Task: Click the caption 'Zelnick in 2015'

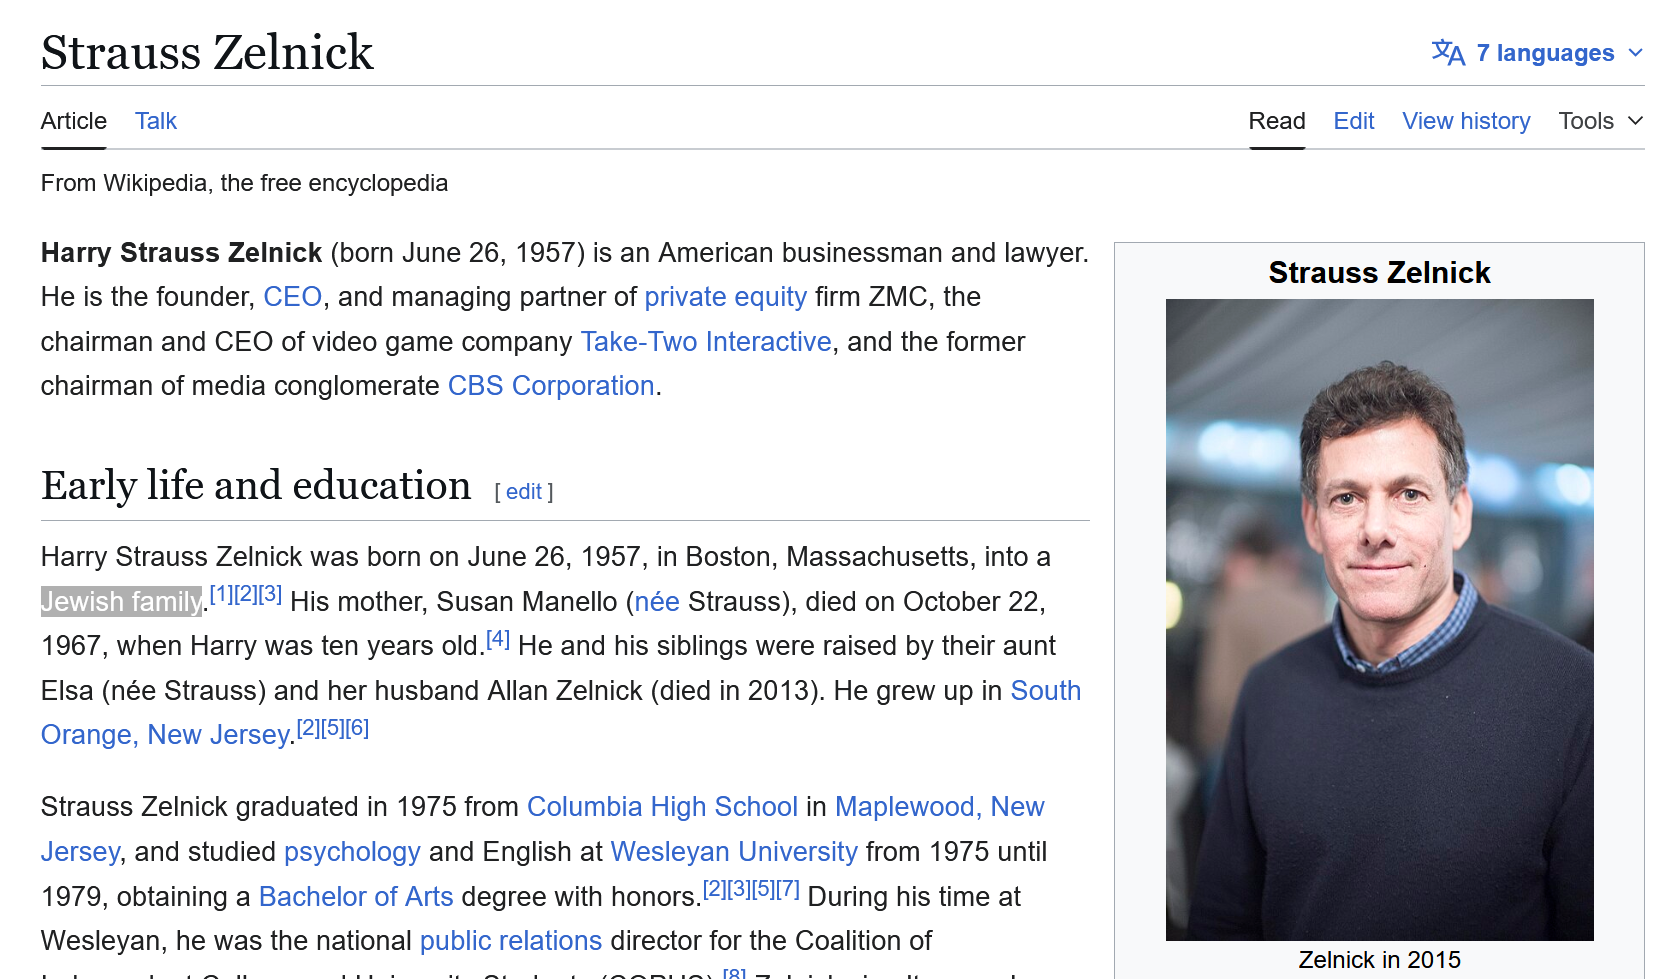Action: pos(1380,960)
